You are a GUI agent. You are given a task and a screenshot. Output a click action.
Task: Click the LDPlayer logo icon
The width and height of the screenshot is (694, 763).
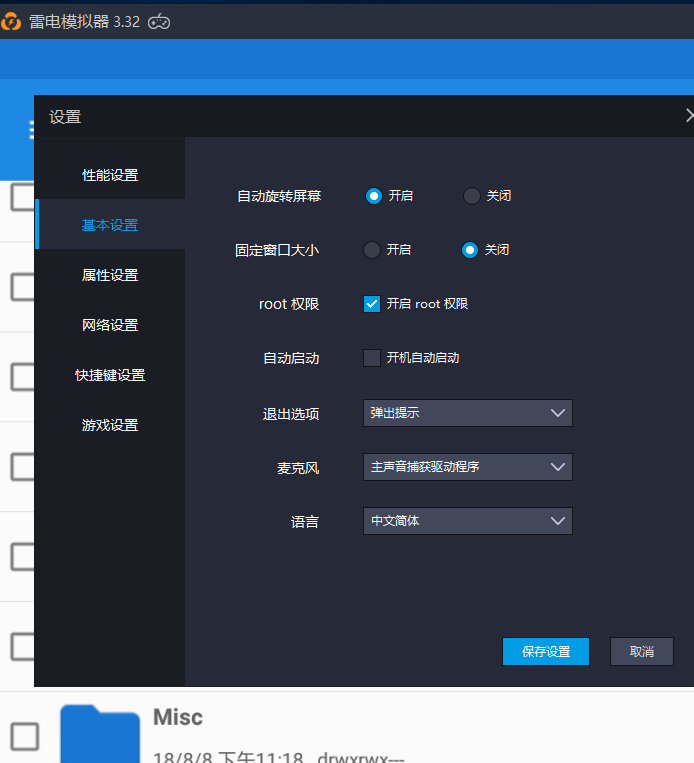coord(13,21)
